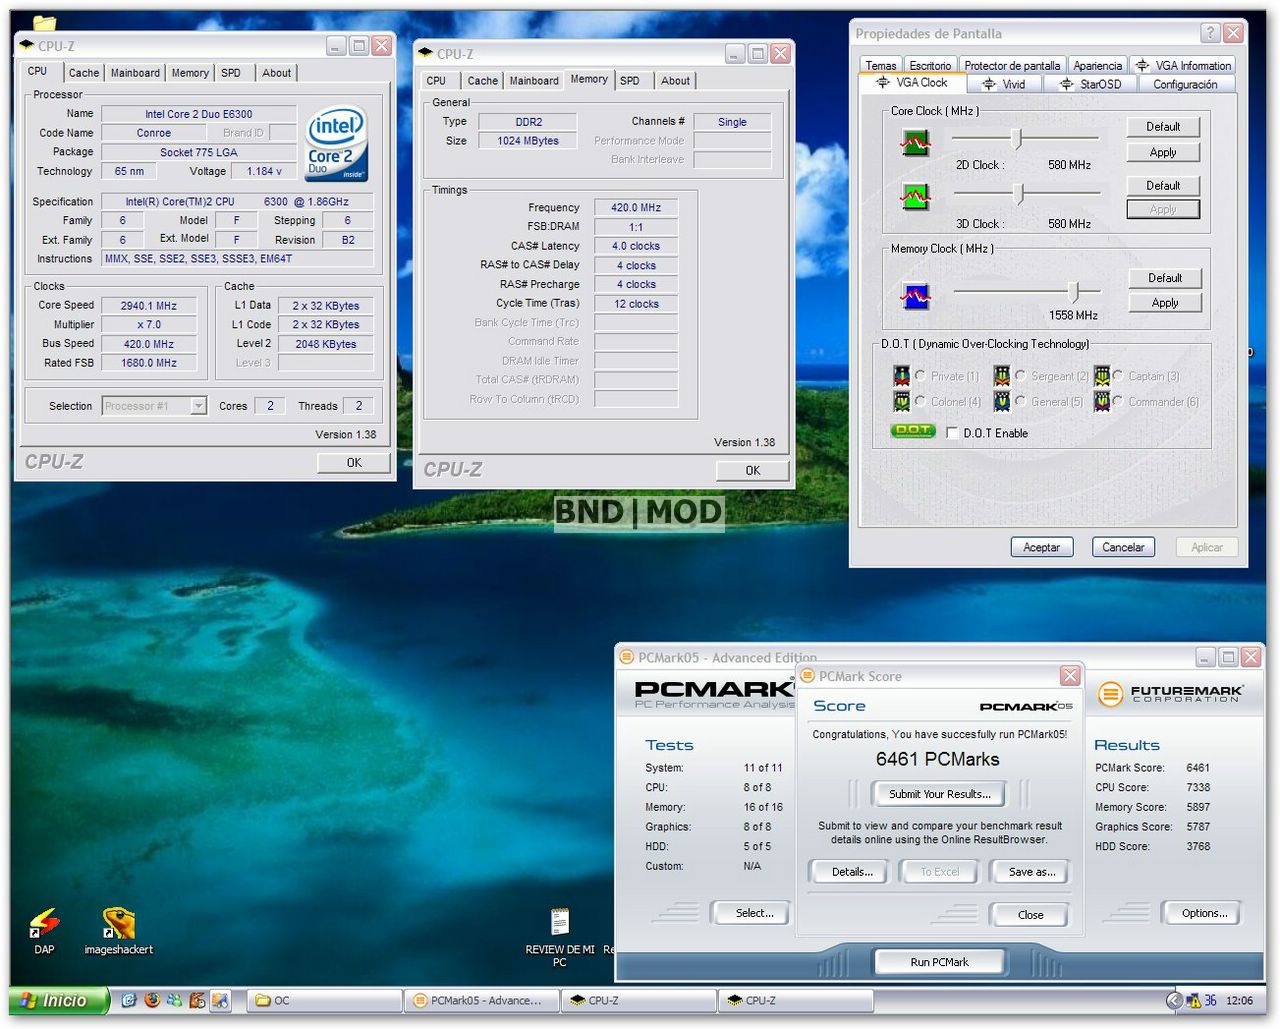This screenshot has height=1029, width=1280.
Task: Click the Frequency field showing 420.0 MHz
Action: click(636, 207)
